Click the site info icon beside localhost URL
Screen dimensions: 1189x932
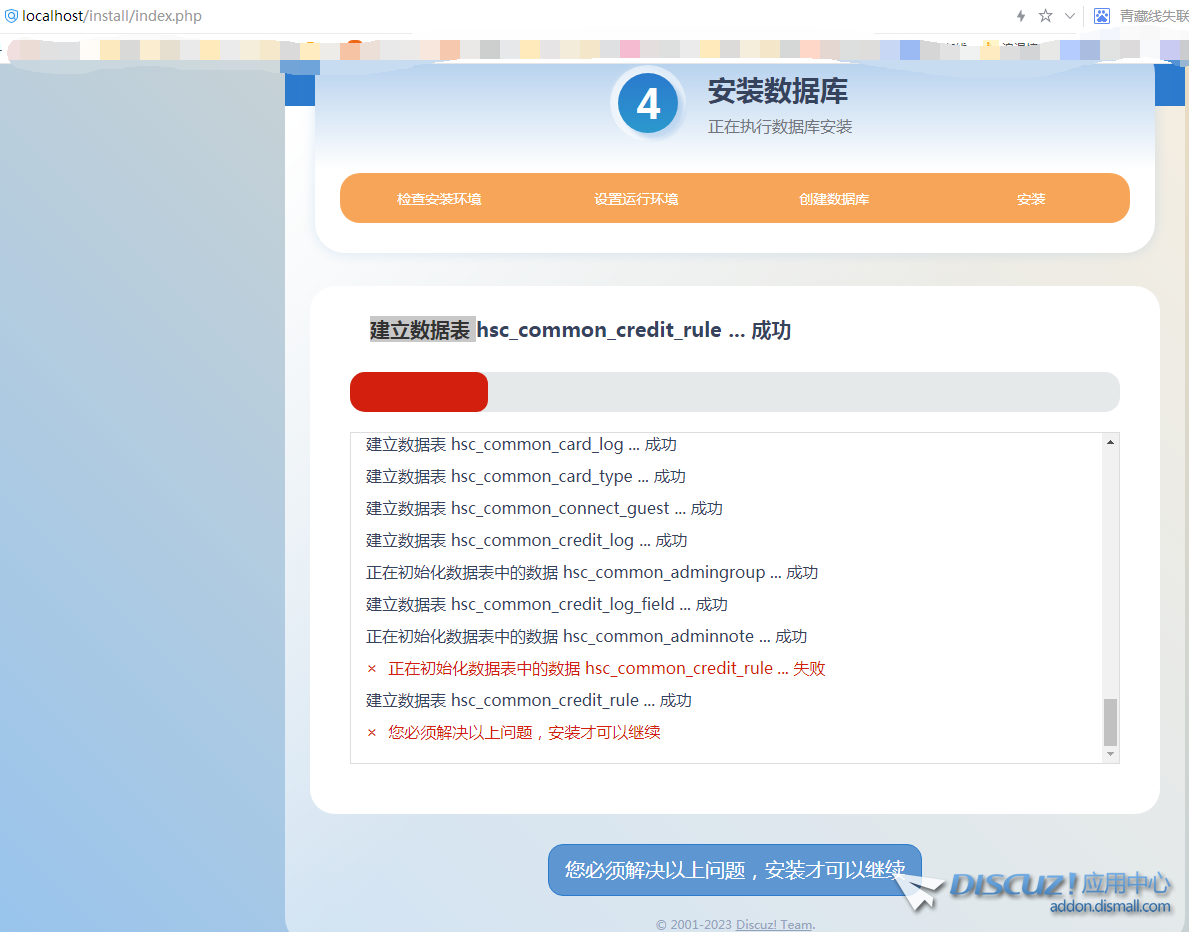tap(10, 15)
